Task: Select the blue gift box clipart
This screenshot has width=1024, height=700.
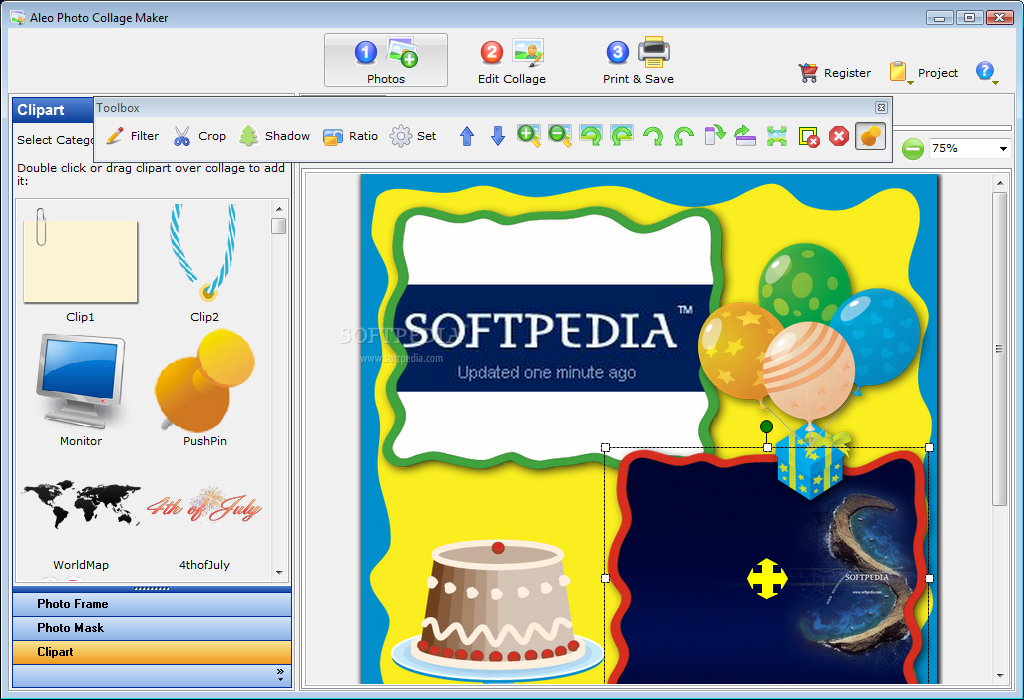Action: 812,460
